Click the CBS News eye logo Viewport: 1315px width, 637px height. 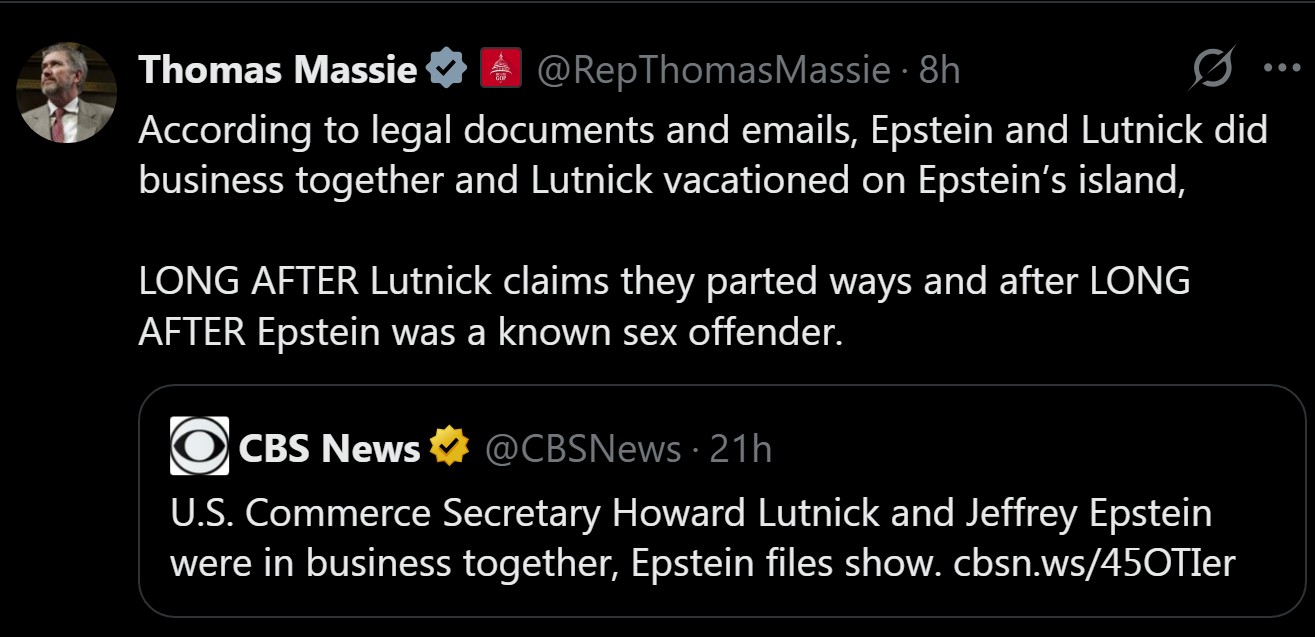(200, 447)
